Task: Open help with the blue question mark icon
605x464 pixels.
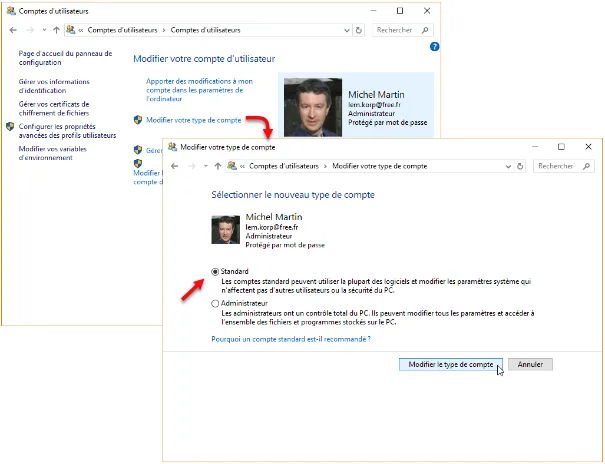Action: tap(435, 47)
